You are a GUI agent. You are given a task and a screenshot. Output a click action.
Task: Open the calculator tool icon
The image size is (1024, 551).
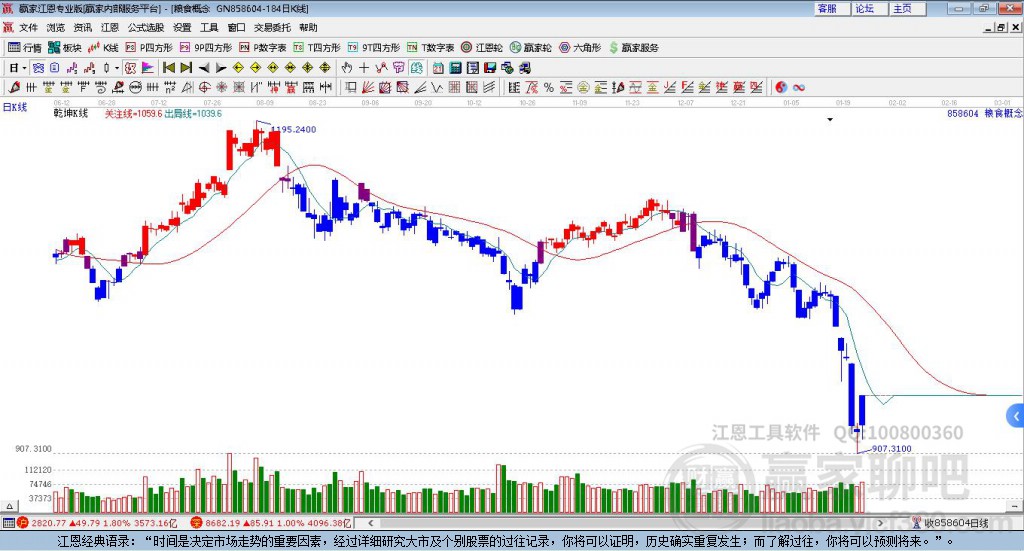pyautogui.click(x=456, y=68)
